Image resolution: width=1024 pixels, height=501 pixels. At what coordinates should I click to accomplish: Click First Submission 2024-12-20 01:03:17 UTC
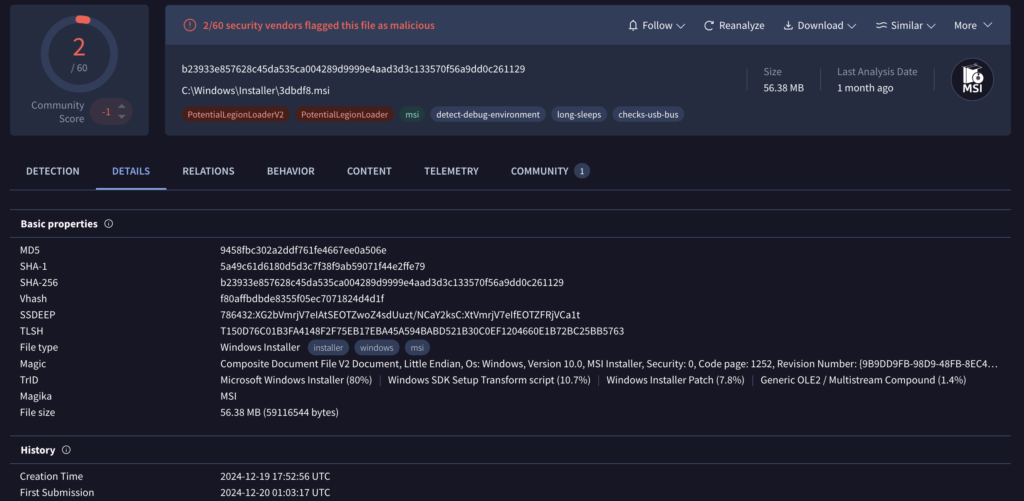[x=275, y=493]
